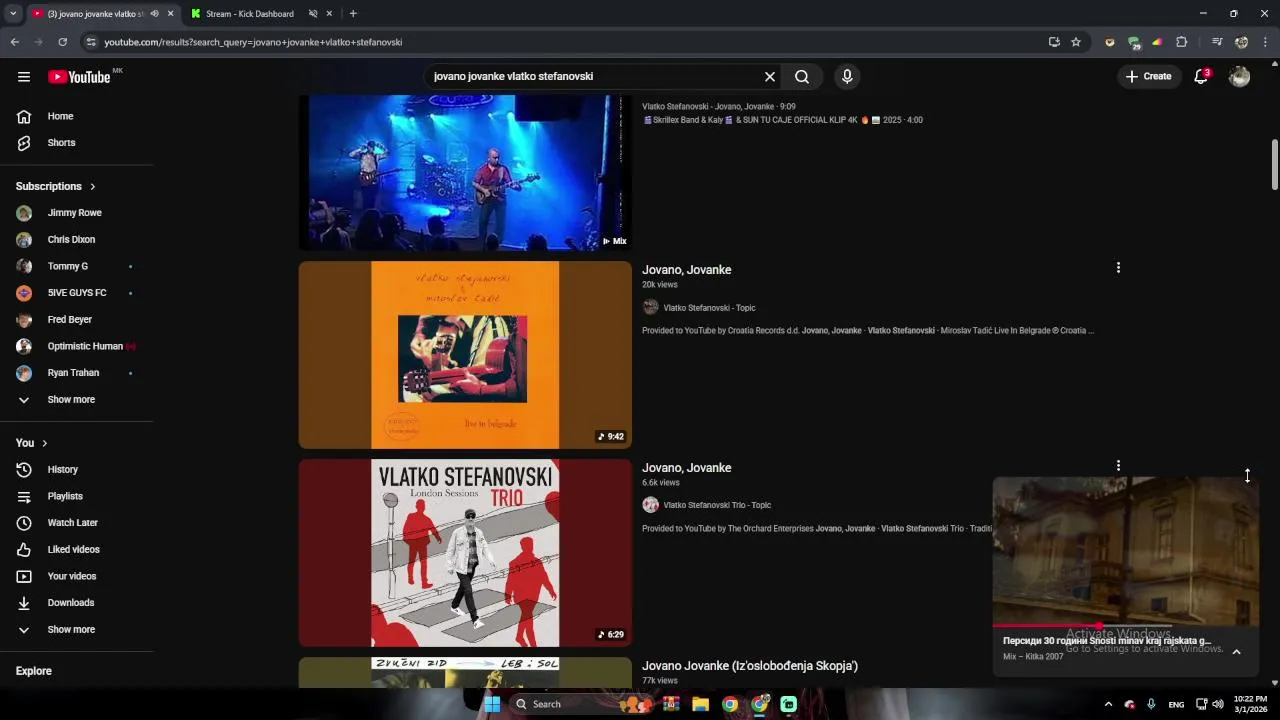Viewport: 1280px width, 720px height.
Task: Expand You section chevron
Action: click(44, 443)
